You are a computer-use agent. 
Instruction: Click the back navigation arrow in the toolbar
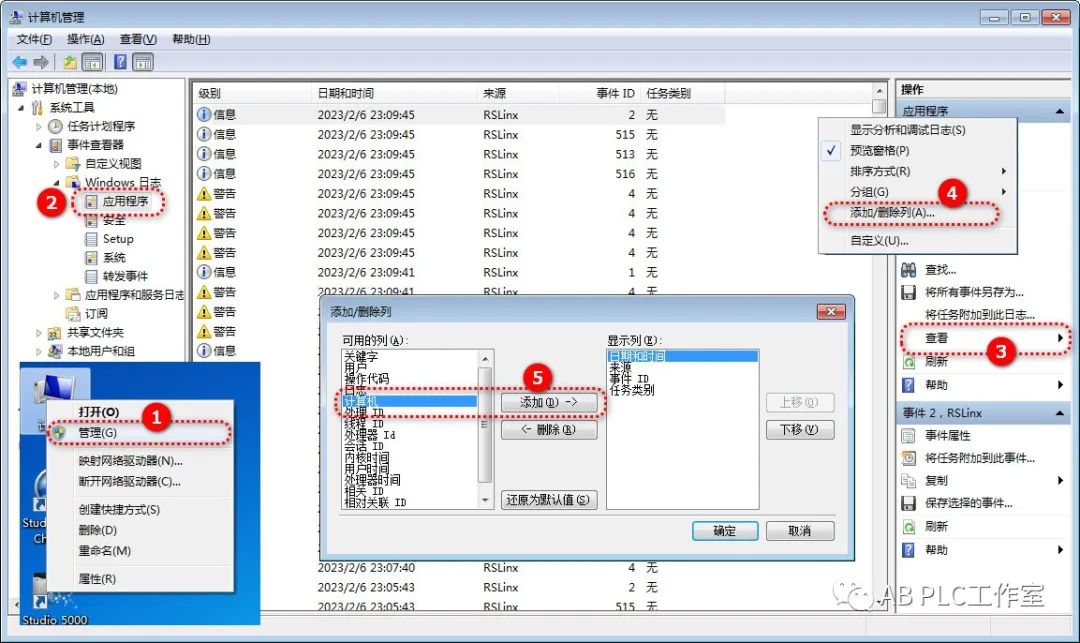pos(20,62)
